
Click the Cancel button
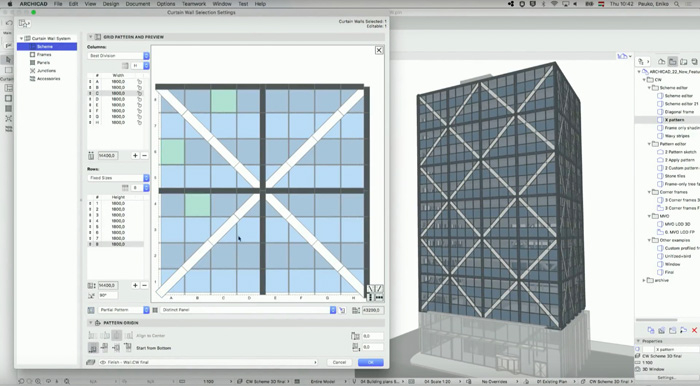[x=339, y=362]
